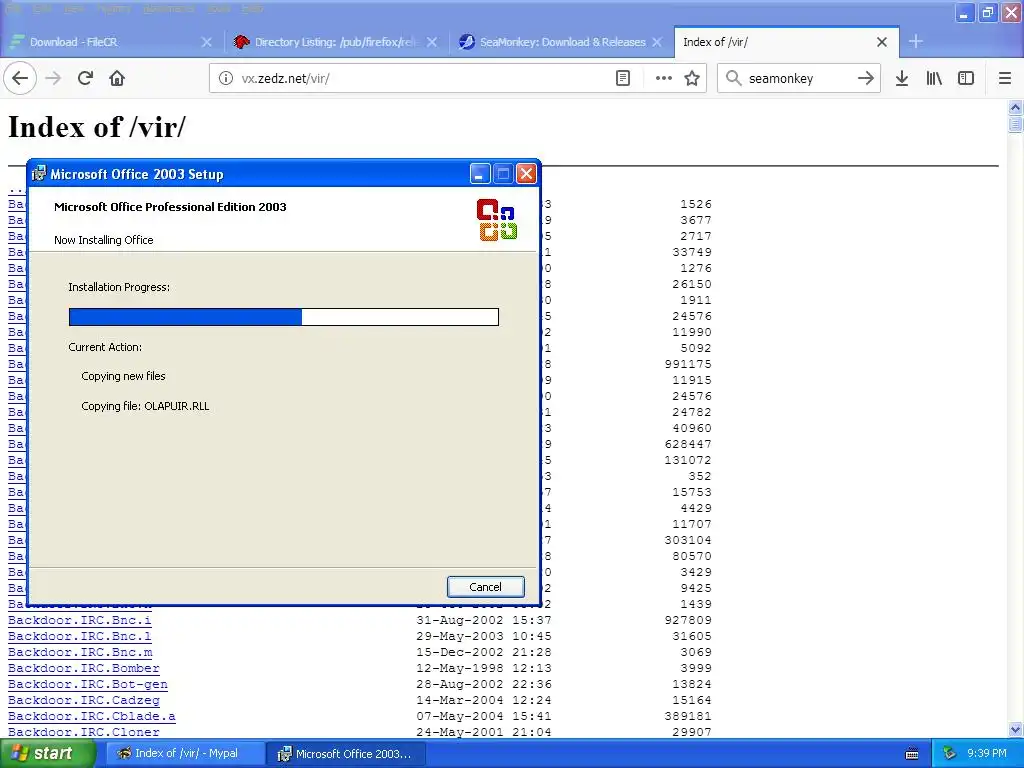Open the Backdoor.IRC.Bot-gen link
This screenshot has height=768, width=1024.
[x=88, y=684]
